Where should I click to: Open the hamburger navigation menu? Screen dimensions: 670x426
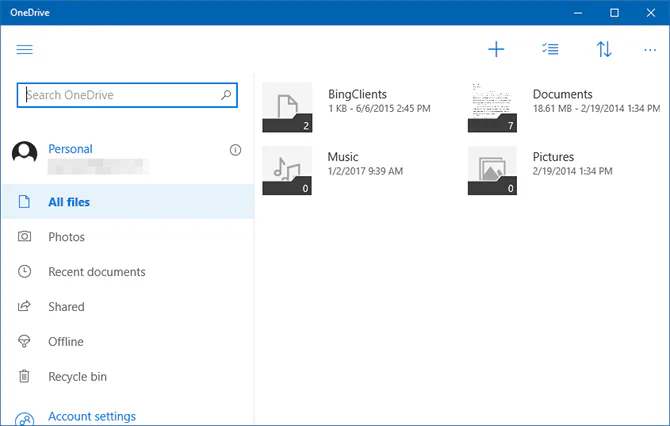[24, 50]
